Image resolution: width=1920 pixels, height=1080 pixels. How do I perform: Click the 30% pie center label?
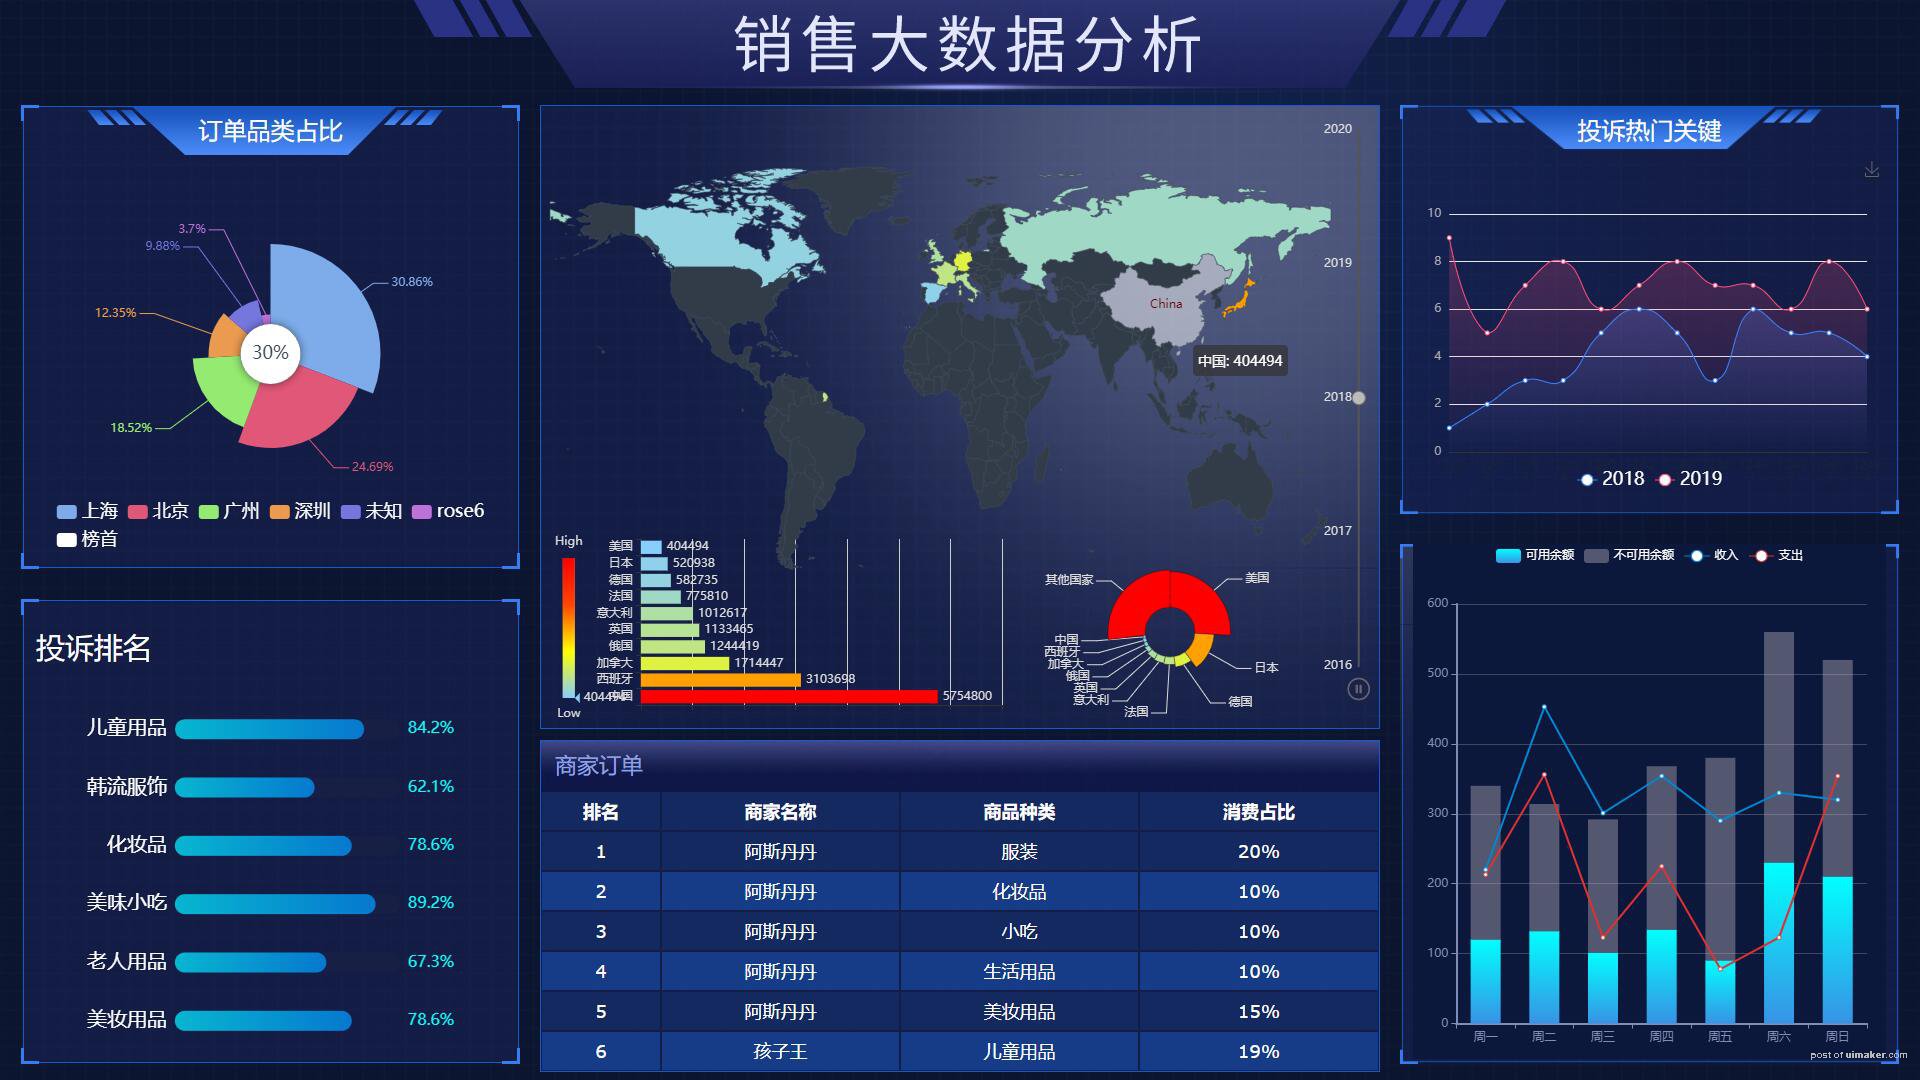270,352
